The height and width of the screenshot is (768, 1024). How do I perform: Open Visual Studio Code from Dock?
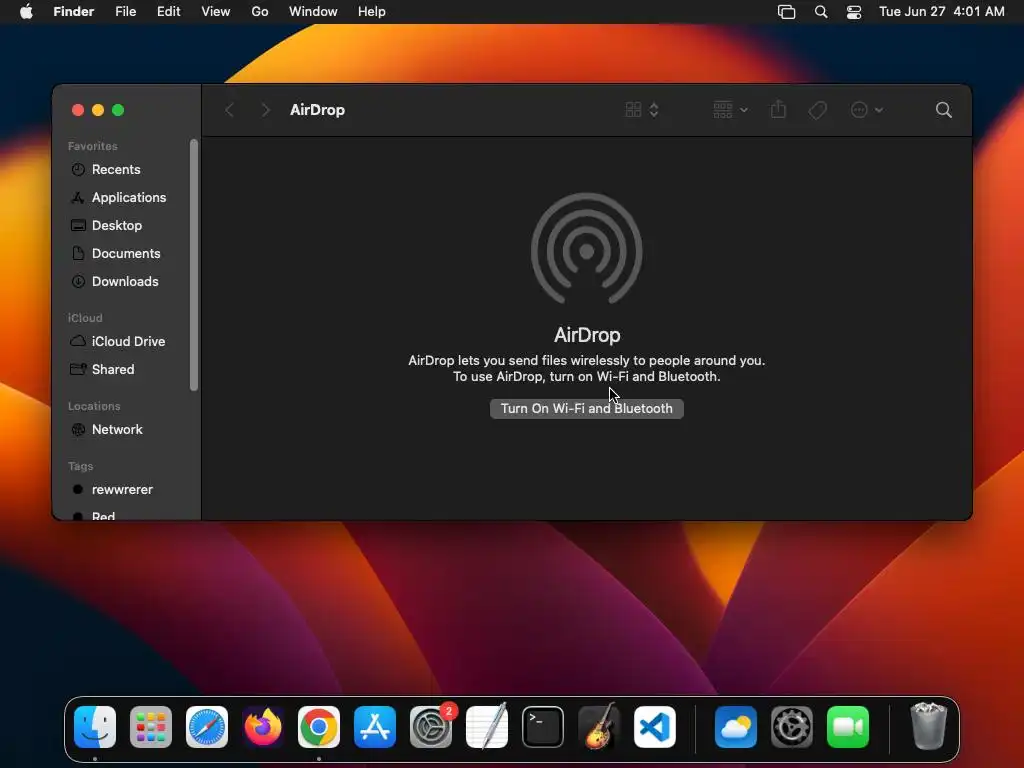tap(654, 727)
